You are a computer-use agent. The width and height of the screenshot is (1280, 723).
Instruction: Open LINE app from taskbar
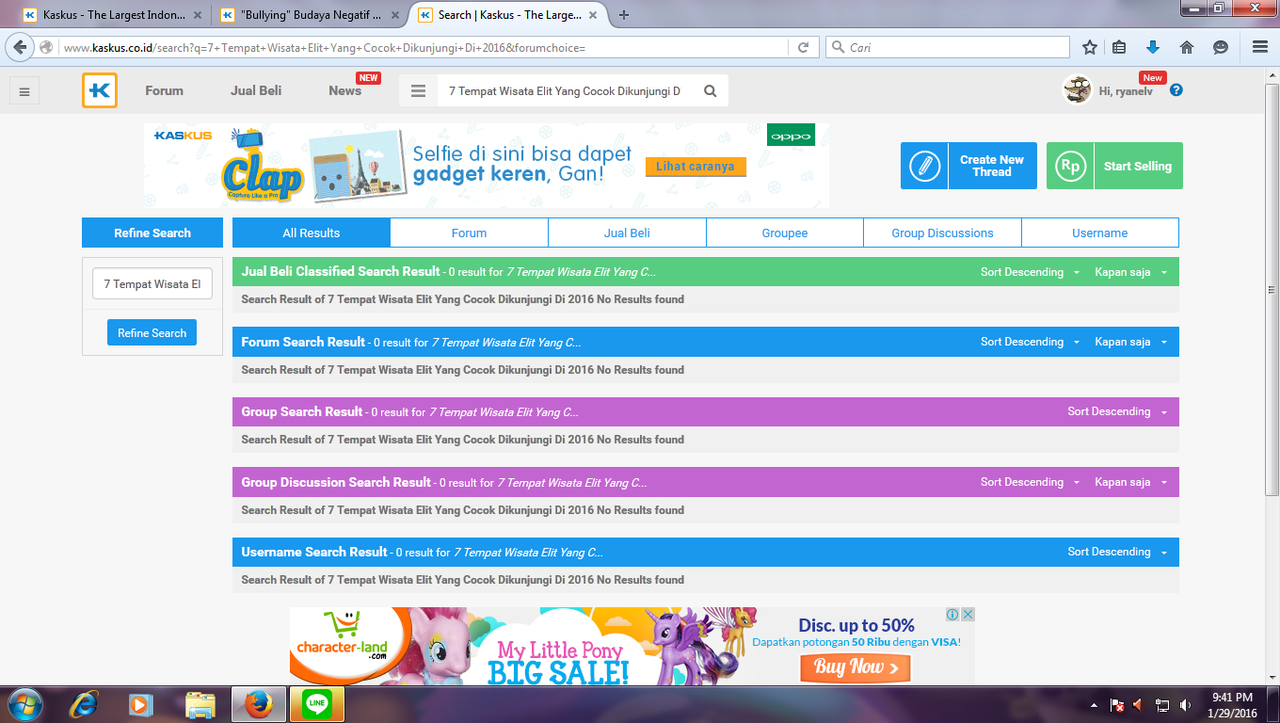click(x=316, y=705)
